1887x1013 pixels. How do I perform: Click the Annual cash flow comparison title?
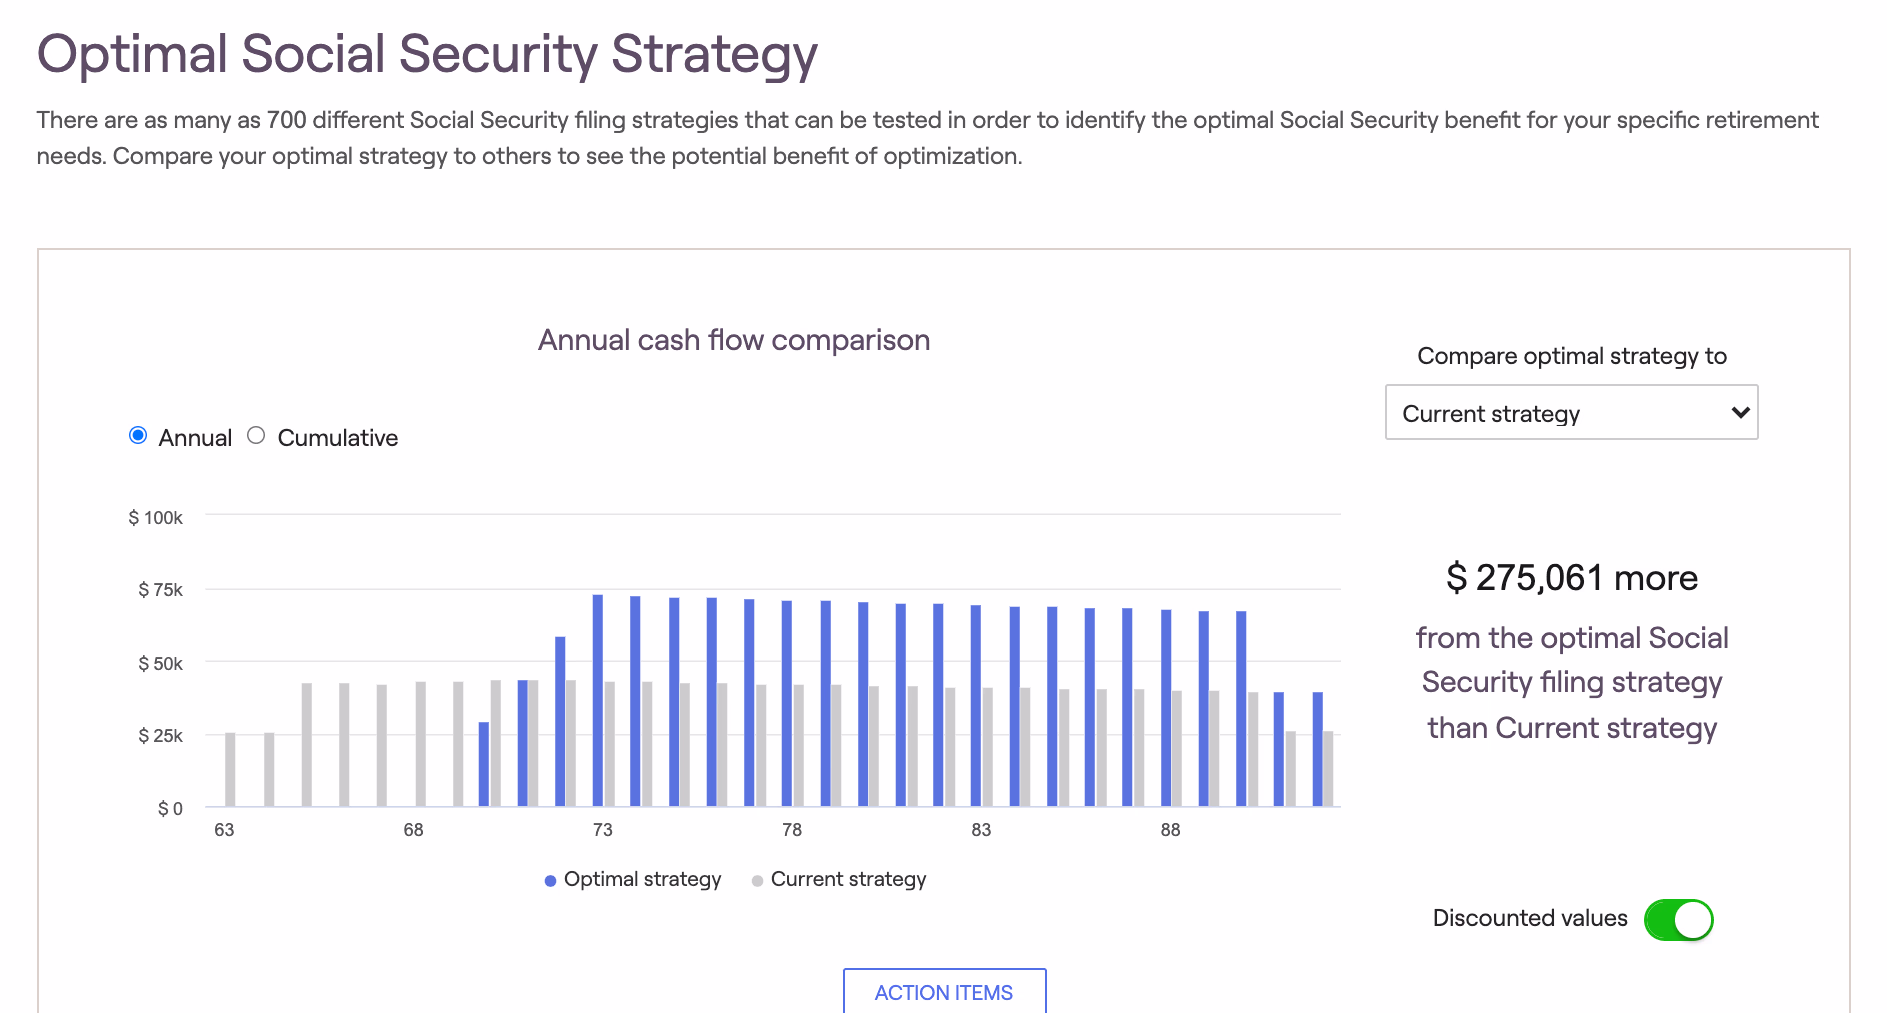pyautogui.click(x=734, y=340)
